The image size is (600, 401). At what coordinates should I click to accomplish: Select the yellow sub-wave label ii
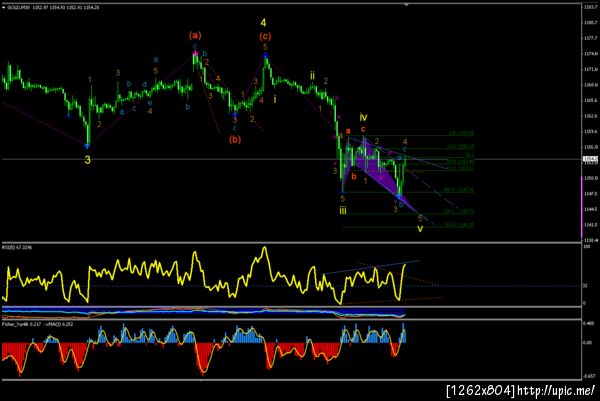coord(313,75)
